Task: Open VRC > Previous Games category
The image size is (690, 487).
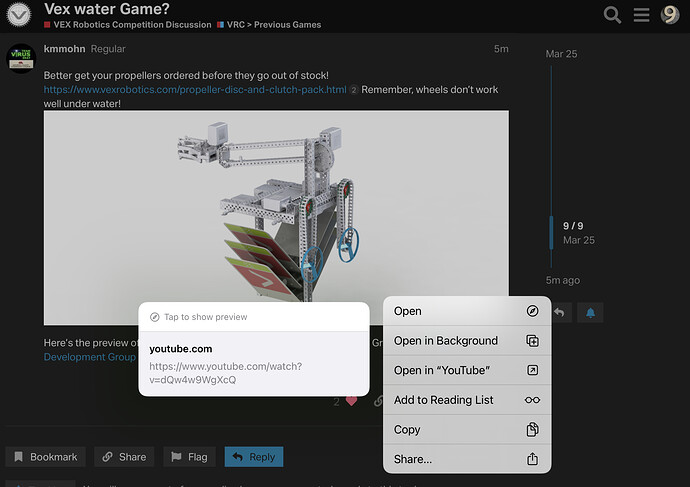Action: coord(269,25)
